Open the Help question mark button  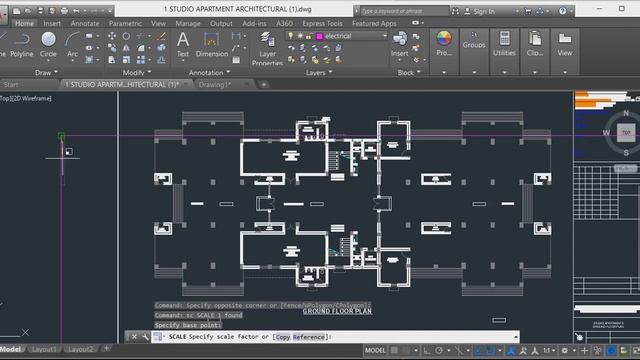pos(562,11)
